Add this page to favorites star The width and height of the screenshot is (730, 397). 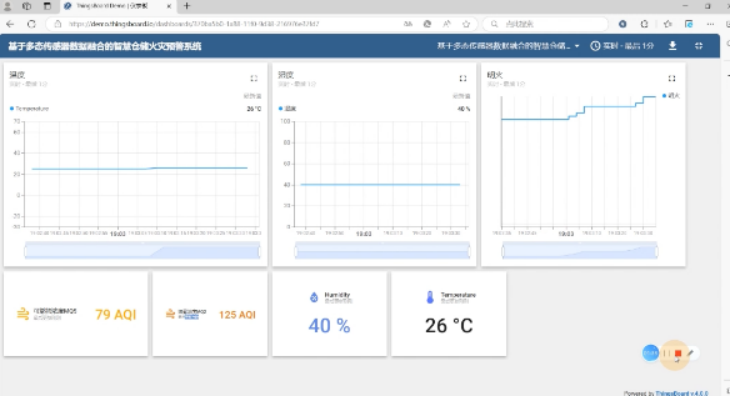click(x=466, y=24)
